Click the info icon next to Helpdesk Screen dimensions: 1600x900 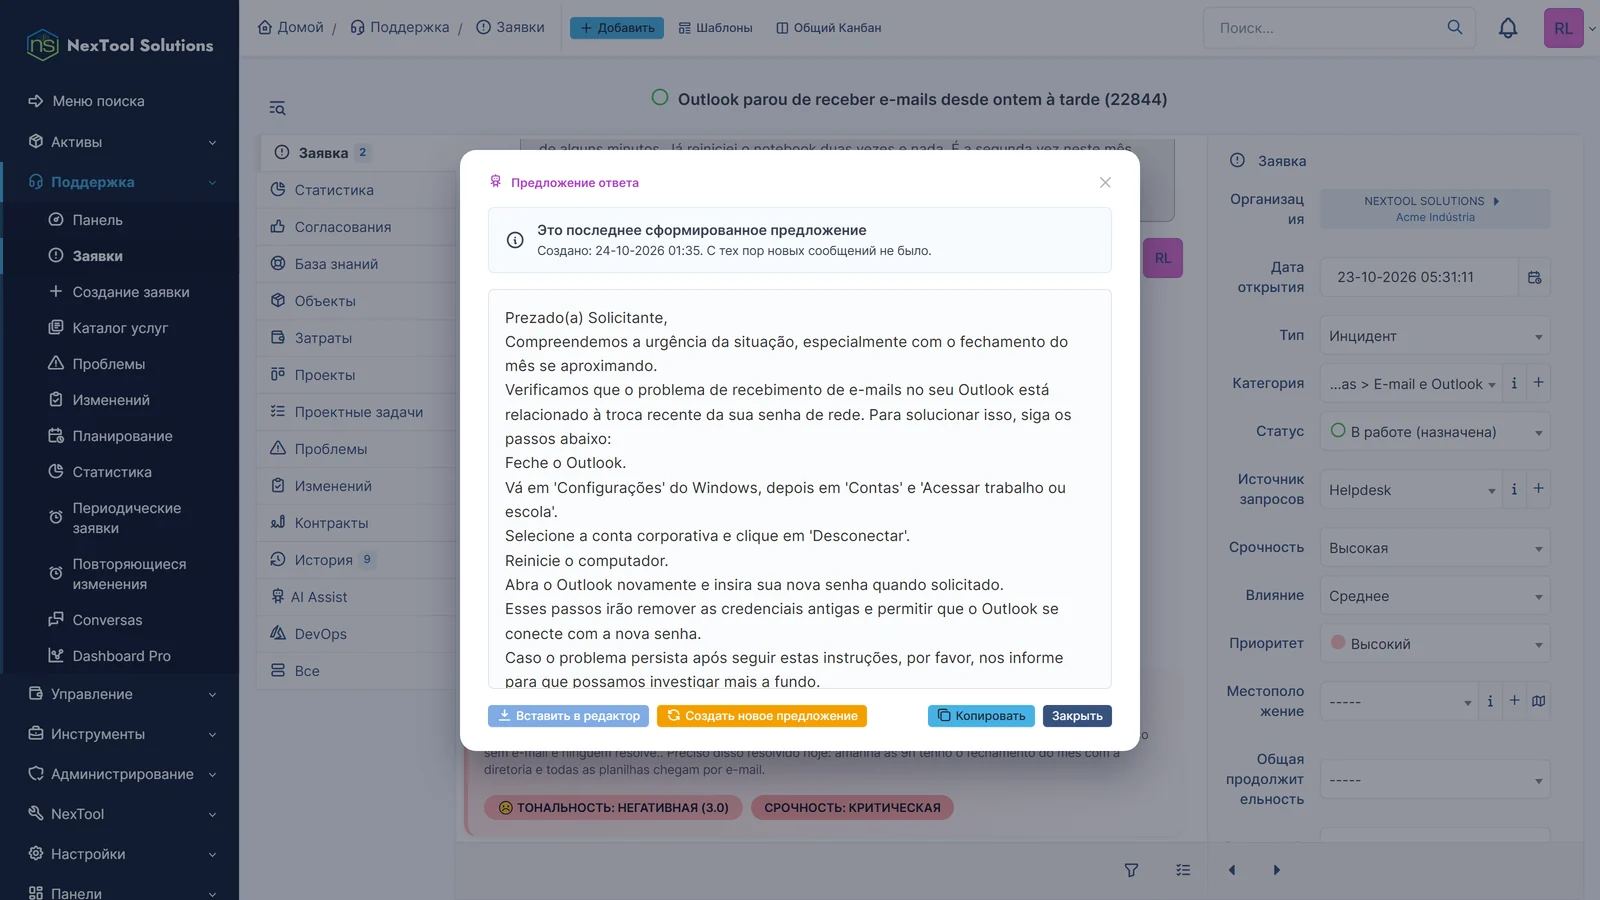coord(1514,489)
